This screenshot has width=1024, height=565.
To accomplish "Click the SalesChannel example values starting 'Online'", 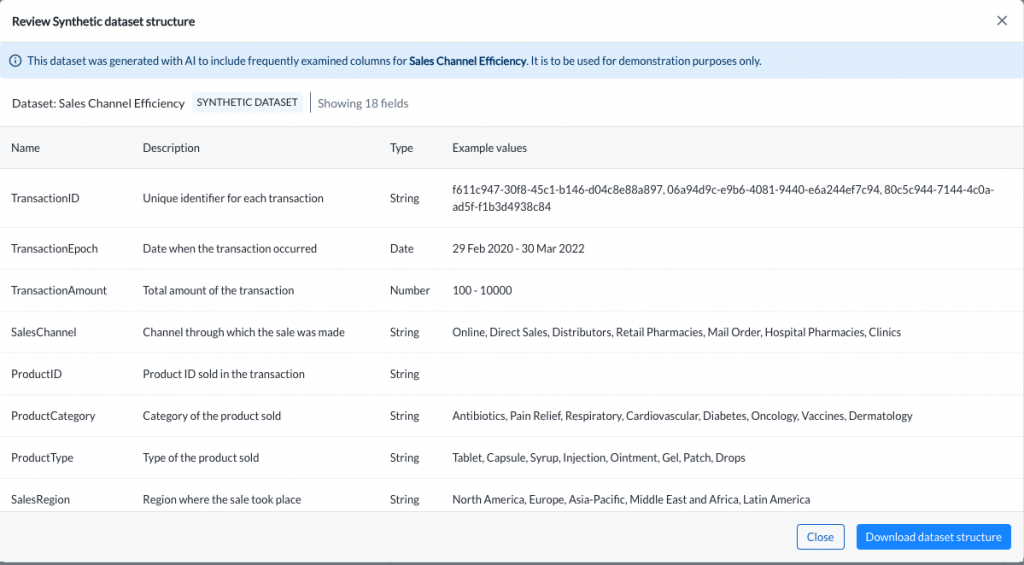I will tap(676, 332).
